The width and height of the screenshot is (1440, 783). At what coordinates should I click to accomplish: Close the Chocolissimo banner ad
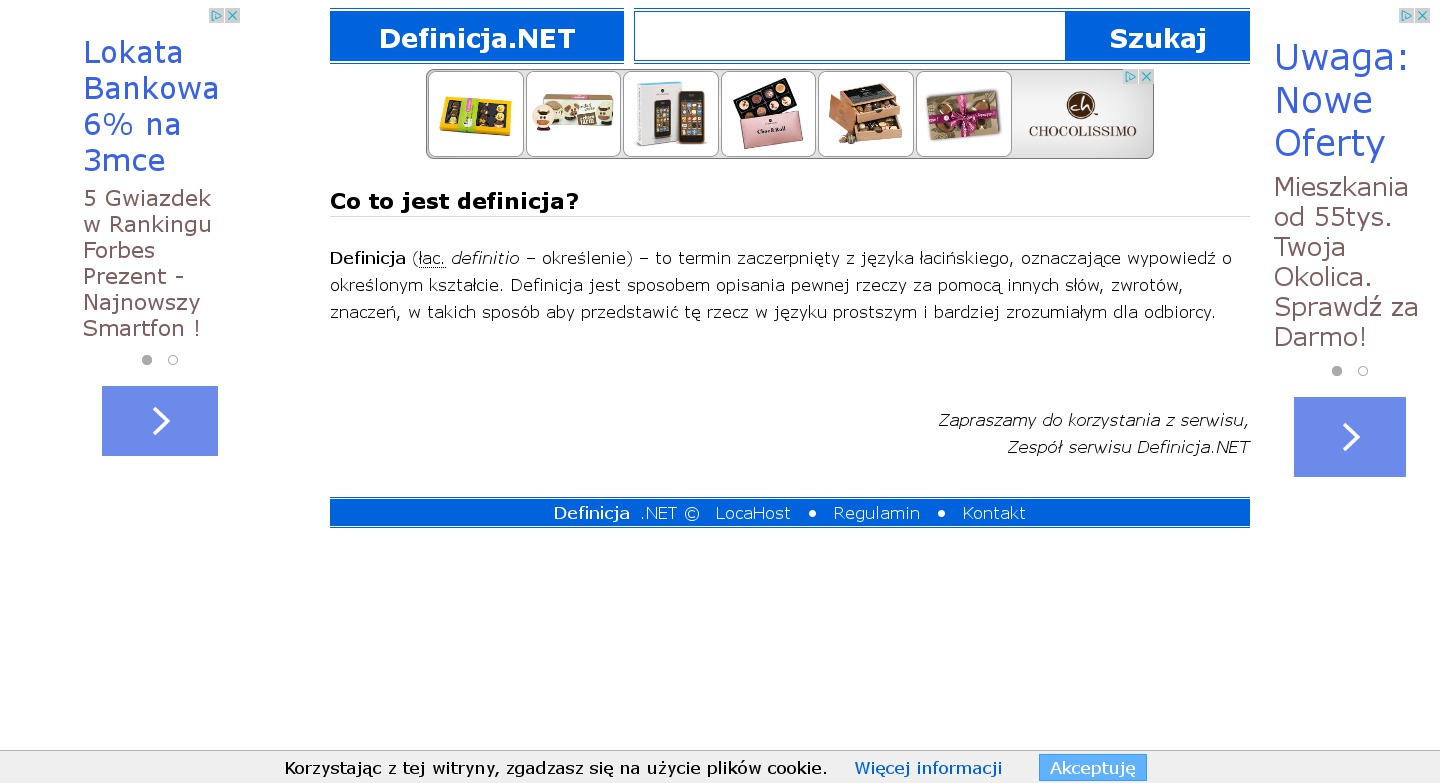click(x=1146, y=77)
